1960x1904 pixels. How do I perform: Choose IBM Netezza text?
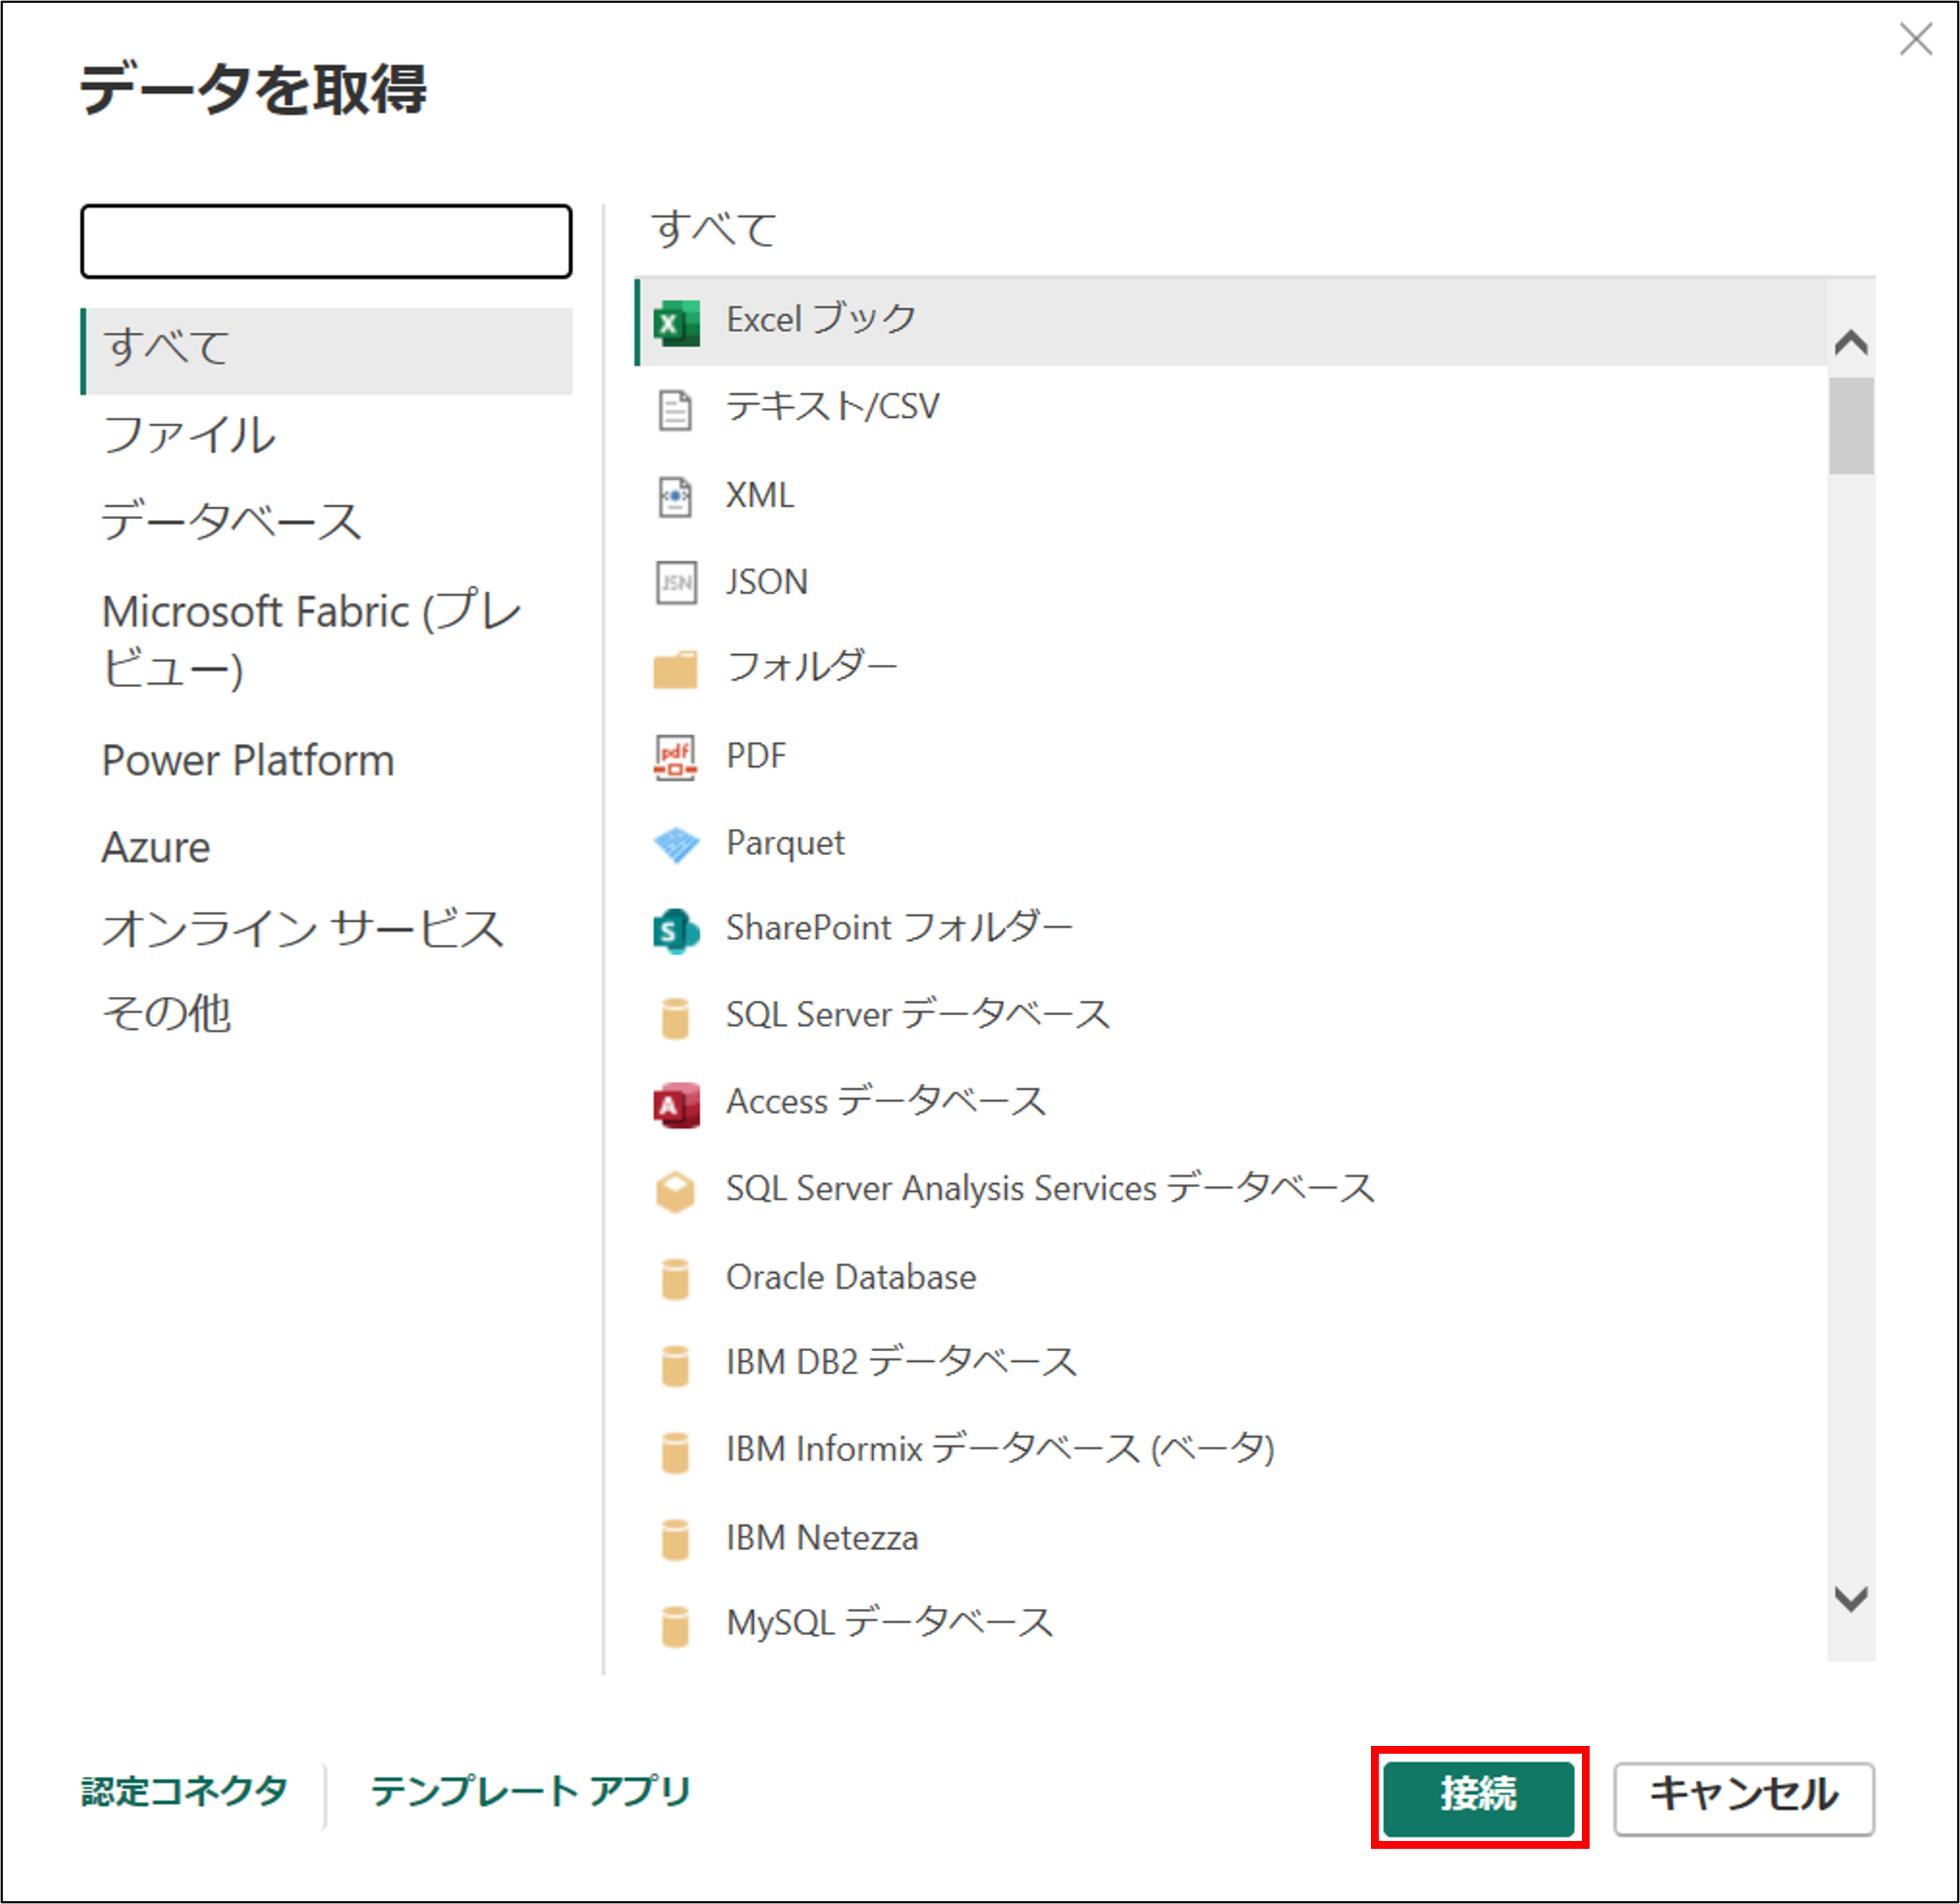(x=822, y=1538)
